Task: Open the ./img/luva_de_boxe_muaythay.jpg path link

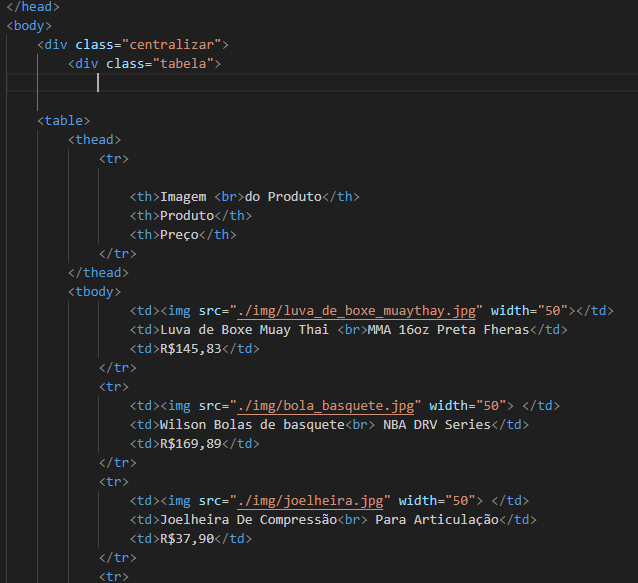Action: [x=356, y=311]
